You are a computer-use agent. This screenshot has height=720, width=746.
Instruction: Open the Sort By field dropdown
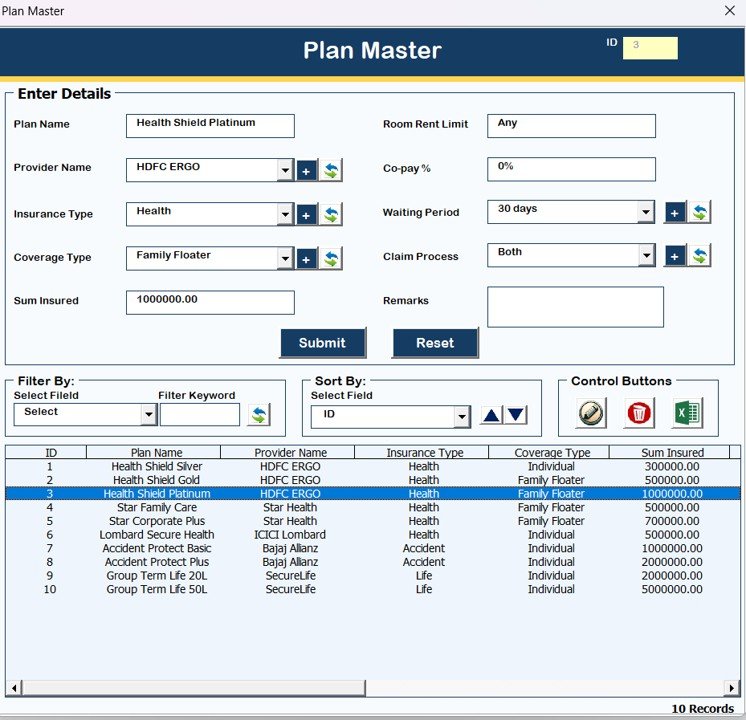pyautogui.click(x=461, y=417)
